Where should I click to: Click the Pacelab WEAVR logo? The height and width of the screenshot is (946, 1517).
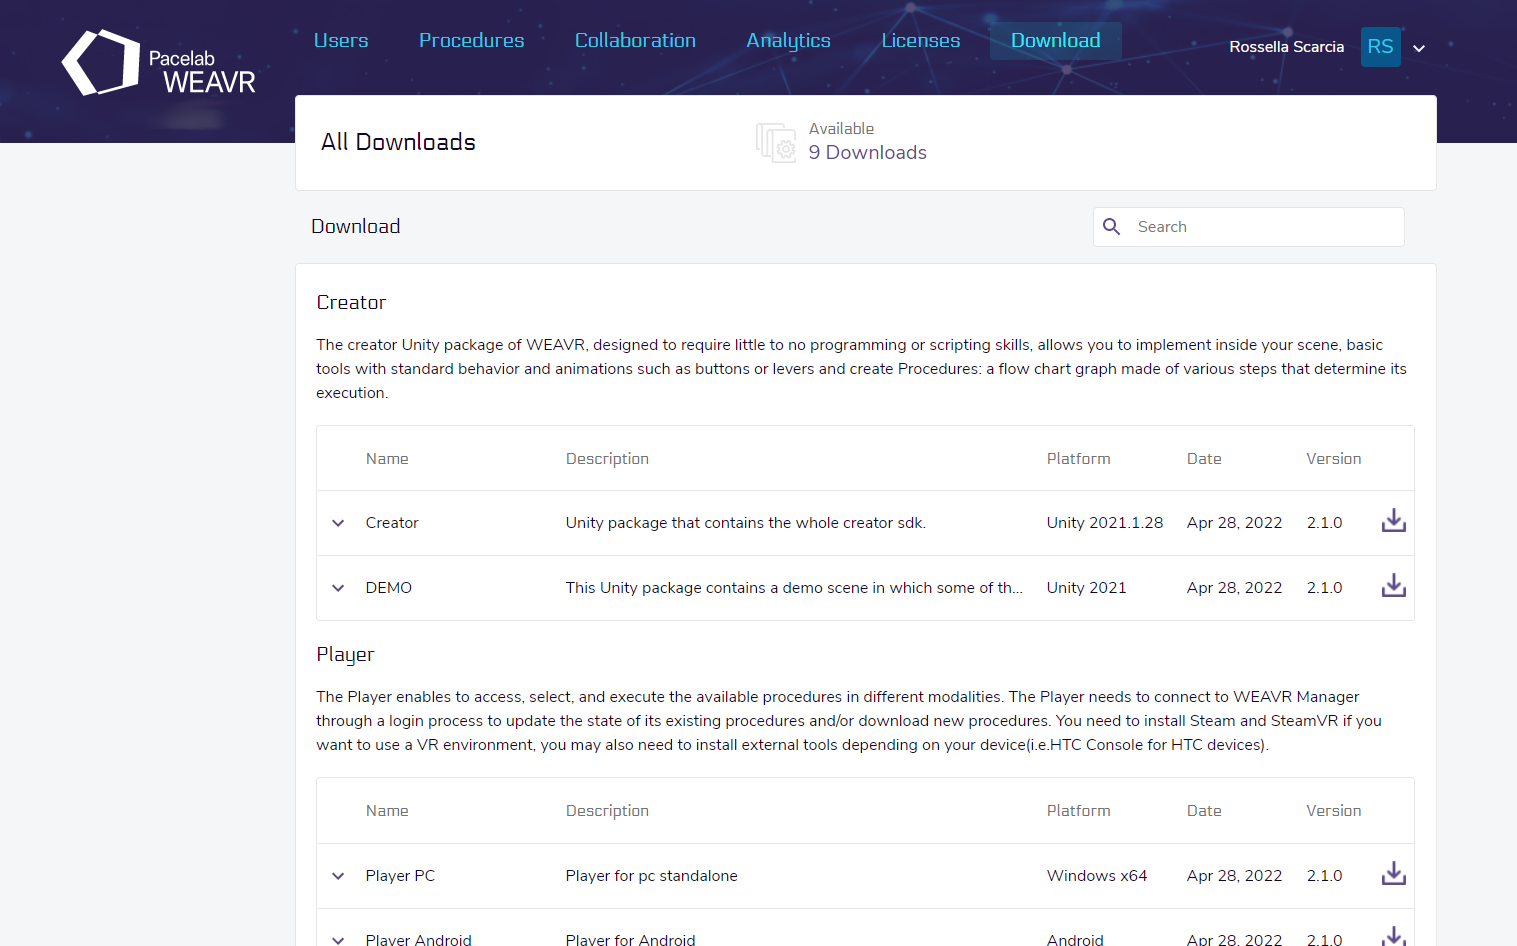click(159, 63)
